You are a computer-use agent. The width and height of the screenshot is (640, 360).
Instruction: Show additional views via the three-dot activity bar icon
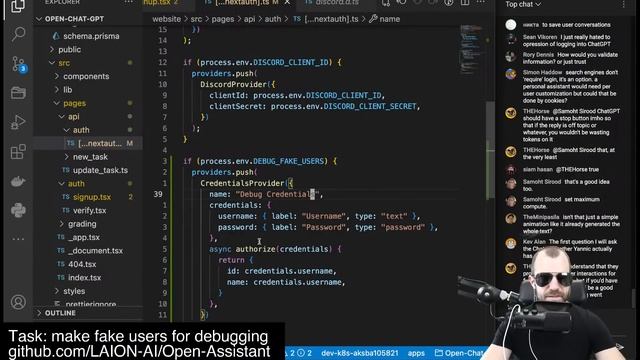click(18, 239)
